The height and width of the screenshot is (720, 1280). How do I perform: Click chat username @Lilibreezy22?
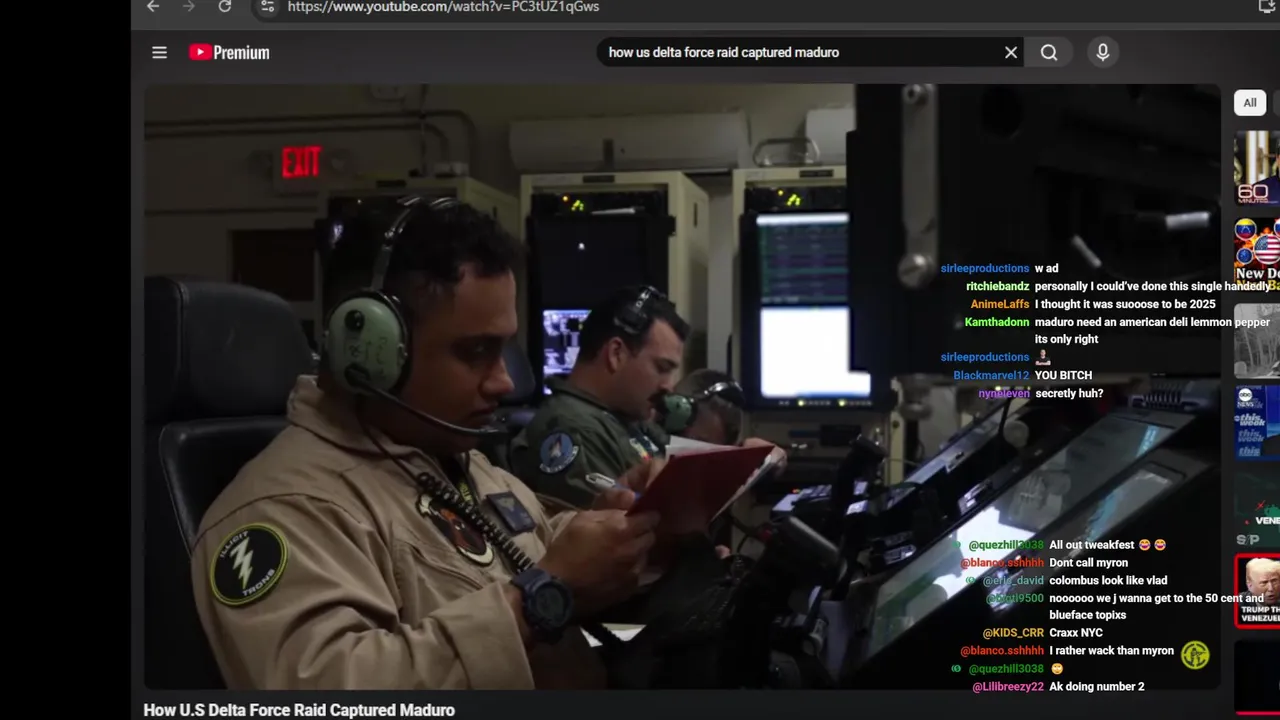click(1008, 687)
